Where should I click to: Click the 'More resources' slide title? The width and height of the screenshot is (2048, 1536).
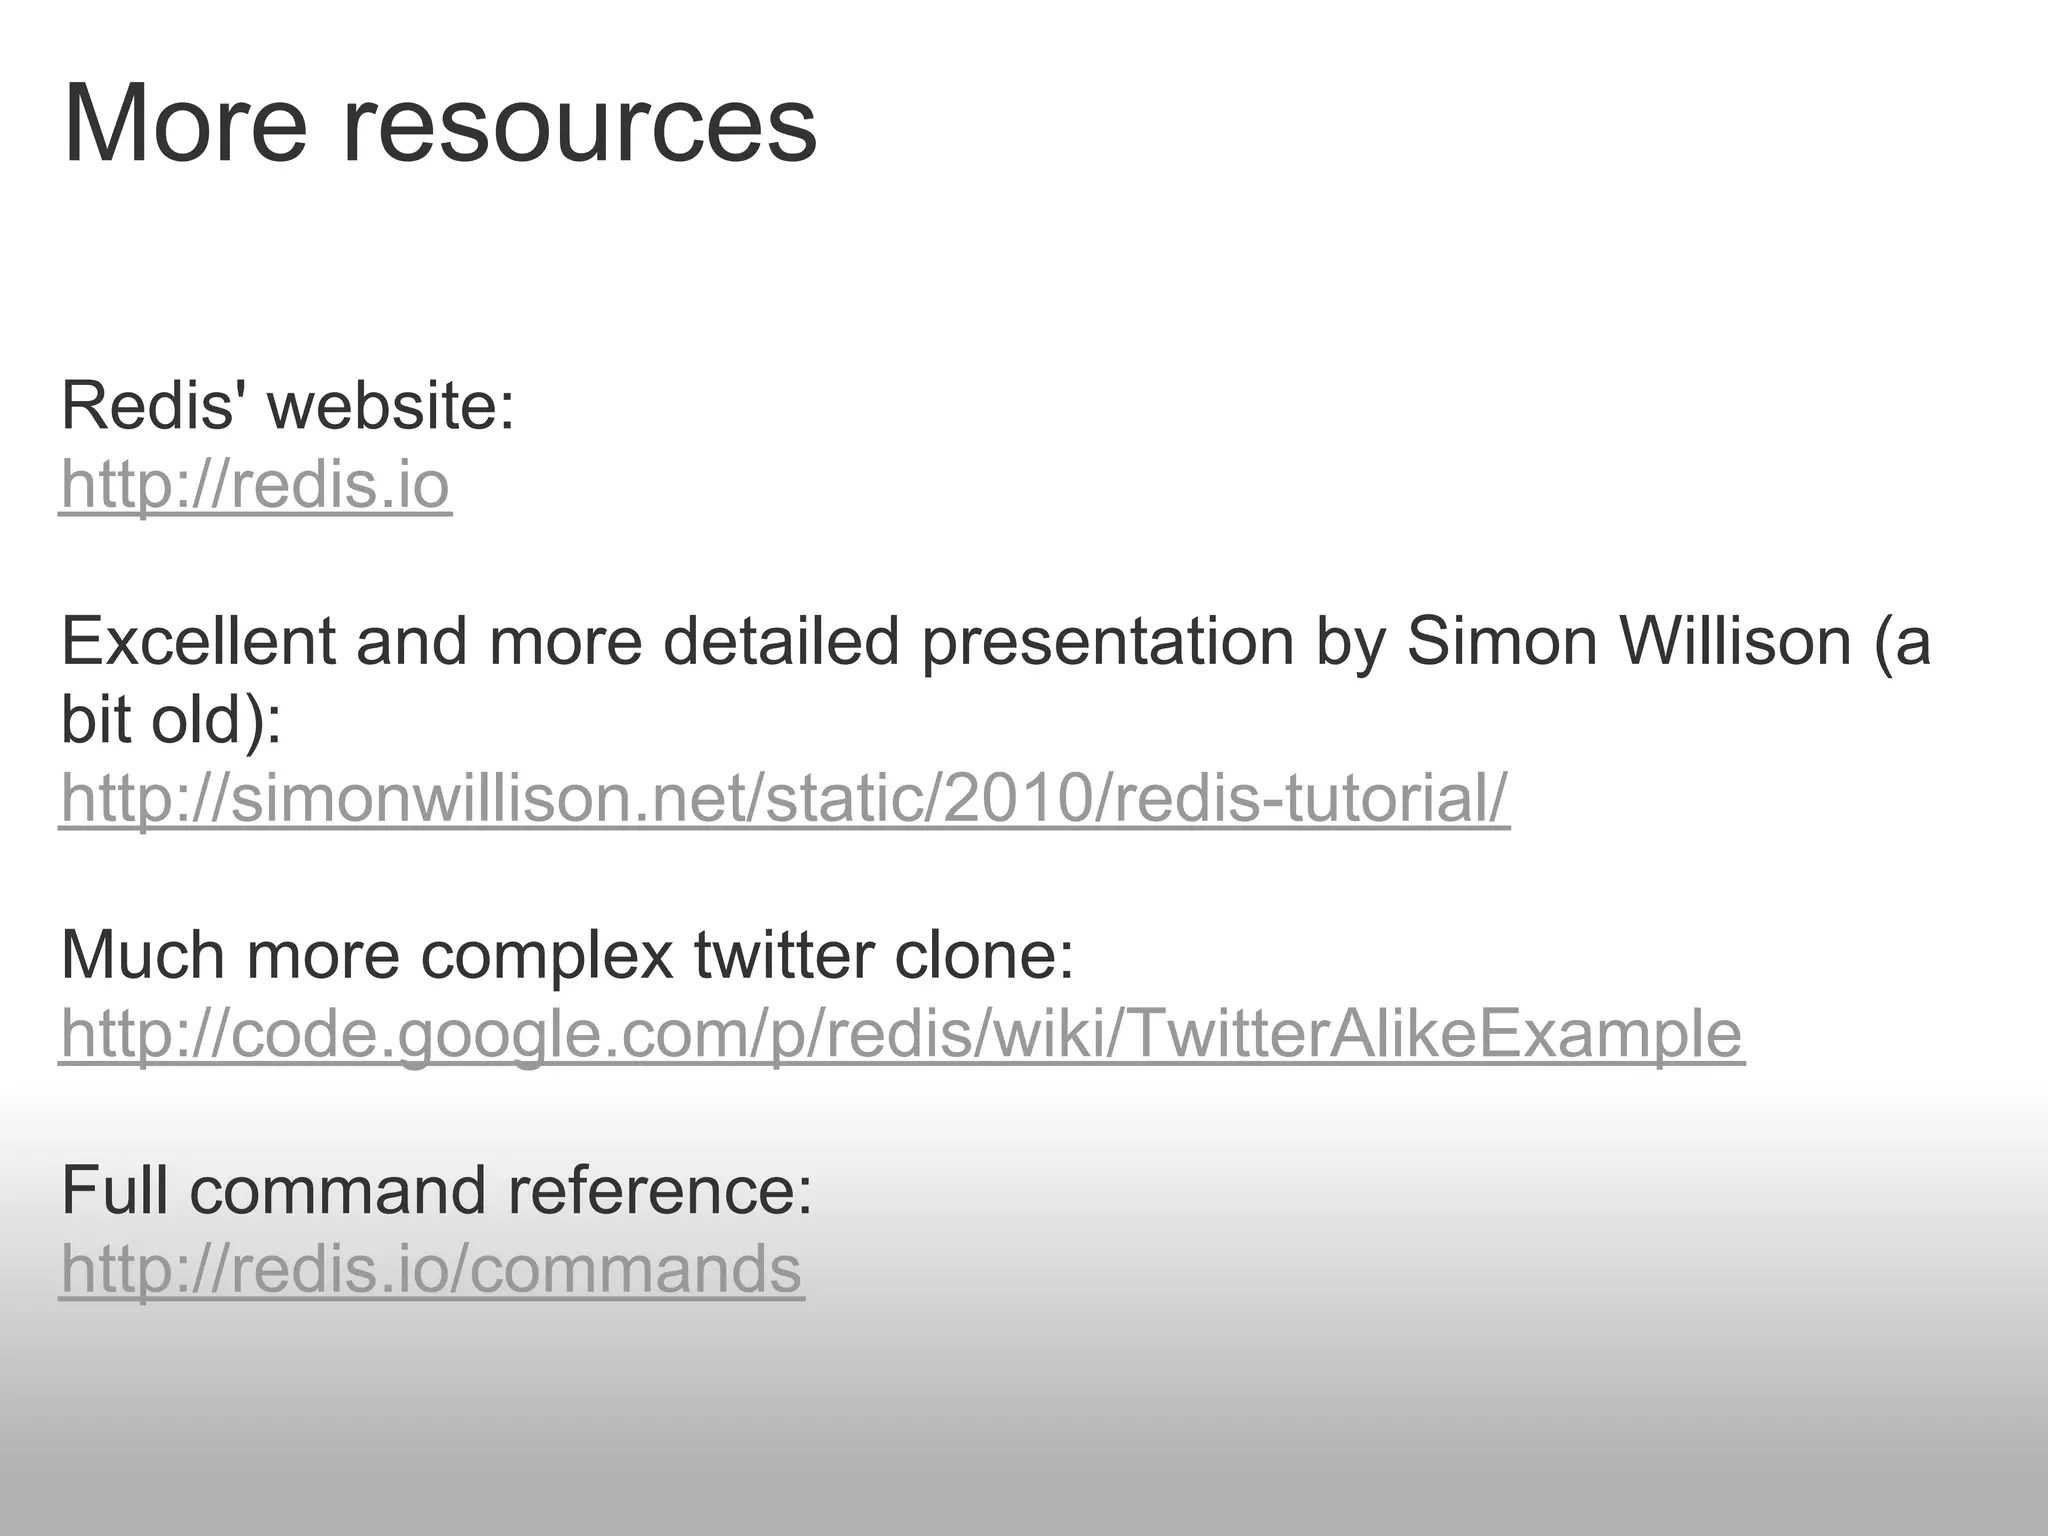(x=440, y=126)
